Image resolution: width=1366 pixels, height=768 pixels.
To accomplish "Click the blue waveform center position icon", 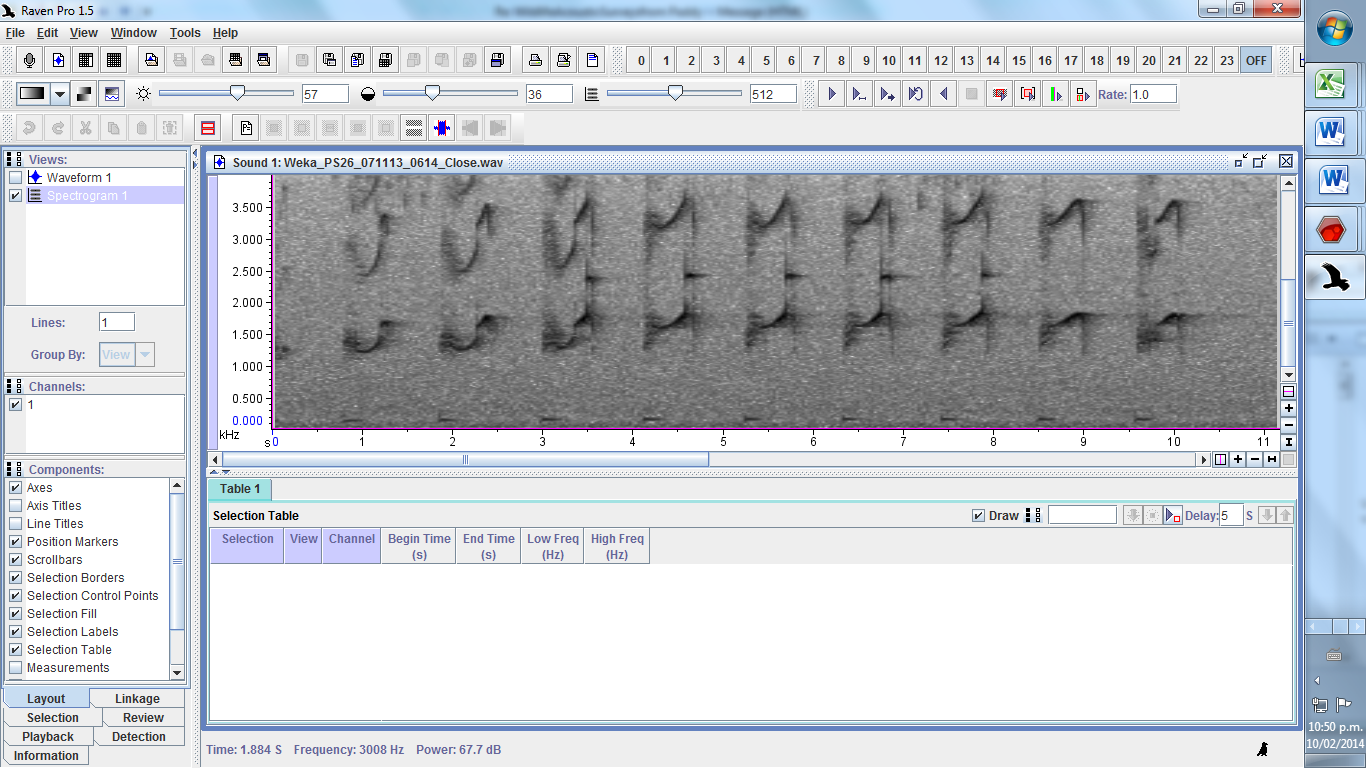I will 442,128.
